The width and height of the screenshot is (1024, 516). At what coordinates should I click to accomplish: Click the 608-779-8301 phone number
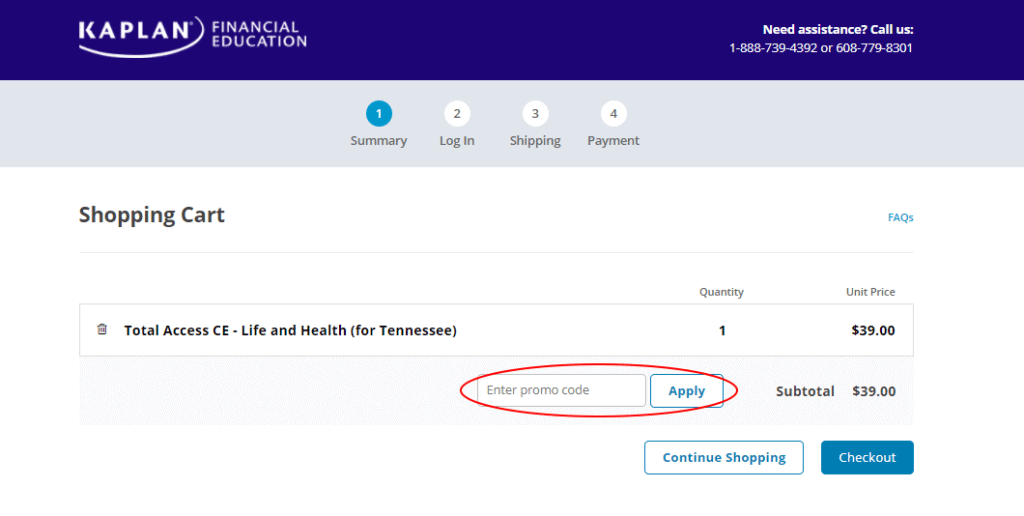[x=874, y=48]
